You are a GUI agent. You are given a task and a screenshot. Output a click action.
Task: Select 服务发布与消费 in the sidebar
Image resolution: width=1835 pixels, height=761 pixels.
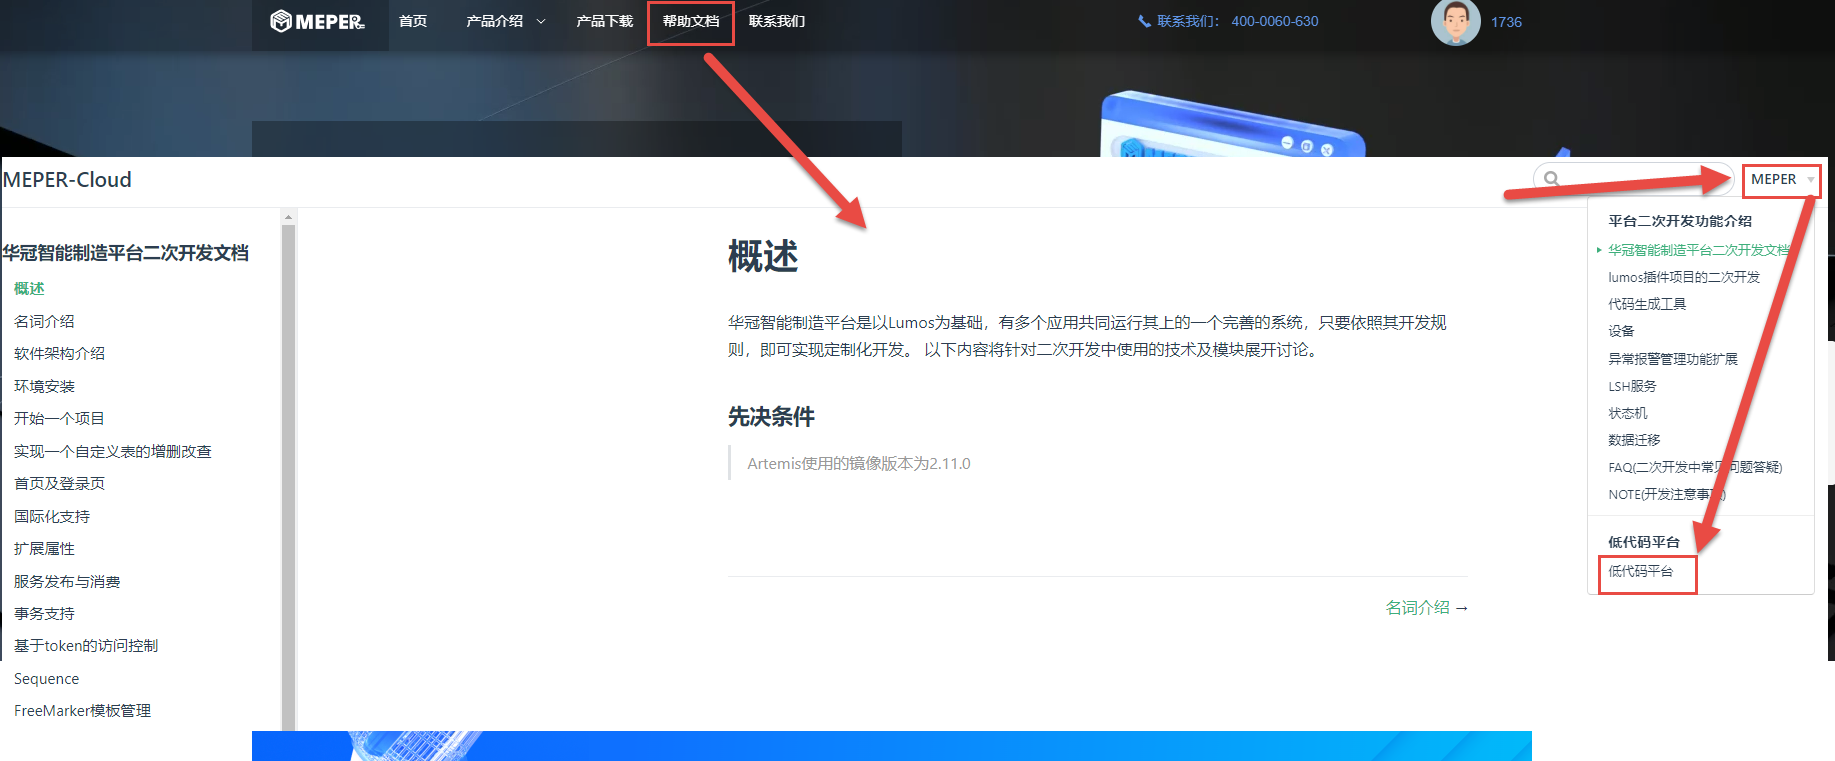(67, 581)
